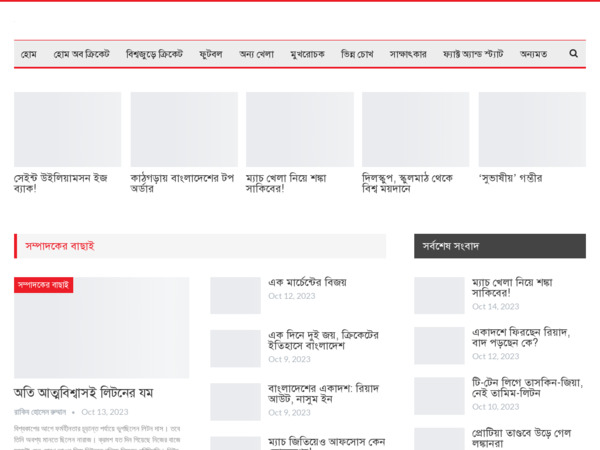The image size is (600, 450).
Task: Open article প্রোটিয়া তাণ্ডবে উড়ে গেল লঙ্কানরা
Action: point(521,438)
